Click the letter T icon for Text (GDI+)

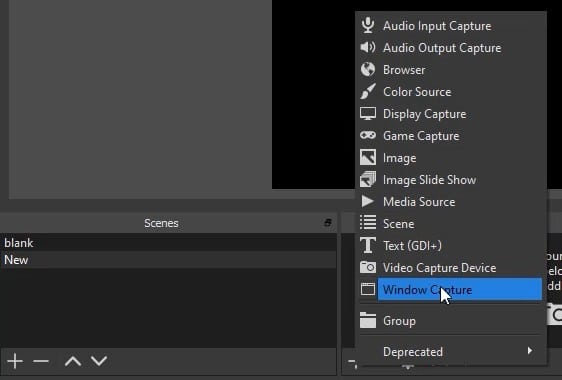(x=368, y=246)
